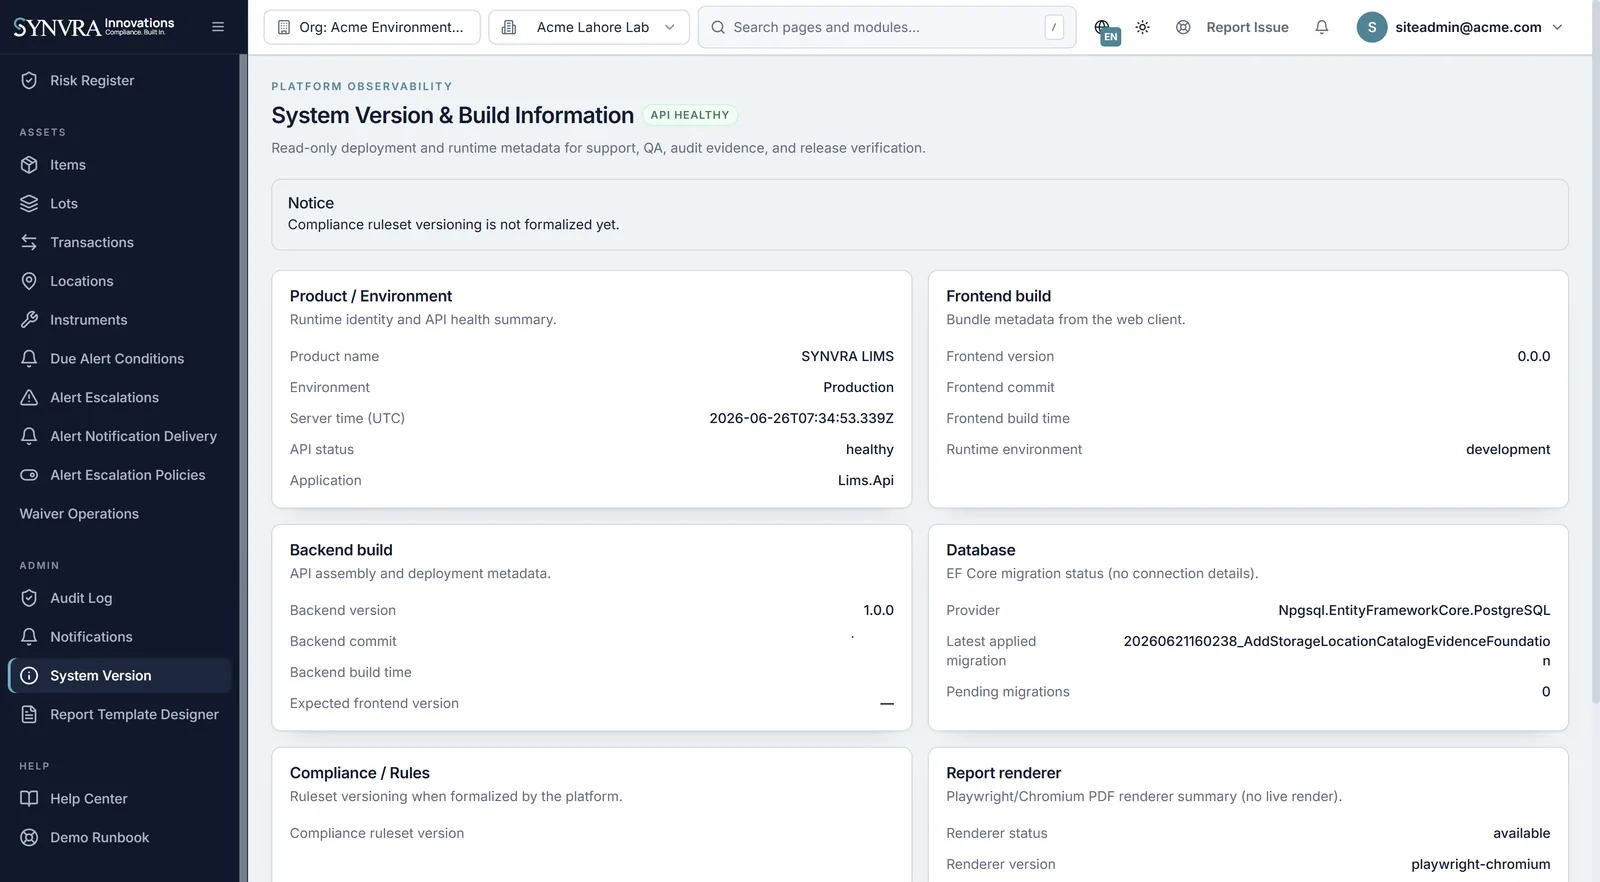Screen dimensions: 1600x882
Task: Click the Lots layers icon
Action: pyautogui.click(x=29, y=204)
